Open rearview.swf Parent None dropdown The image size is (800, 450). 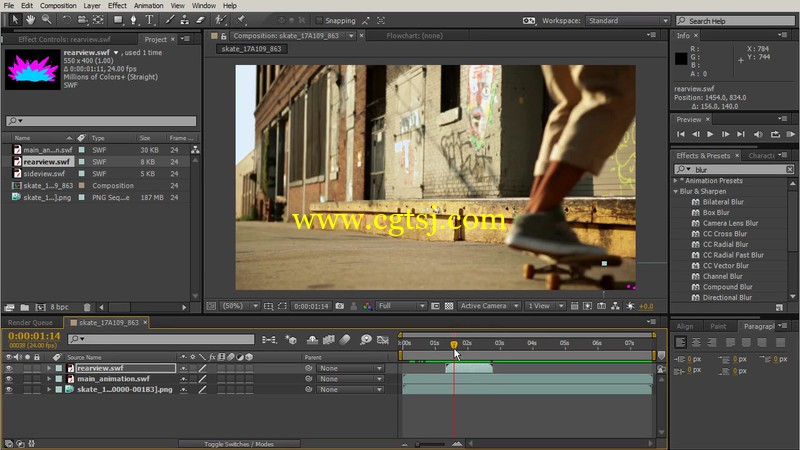point(351,368)
